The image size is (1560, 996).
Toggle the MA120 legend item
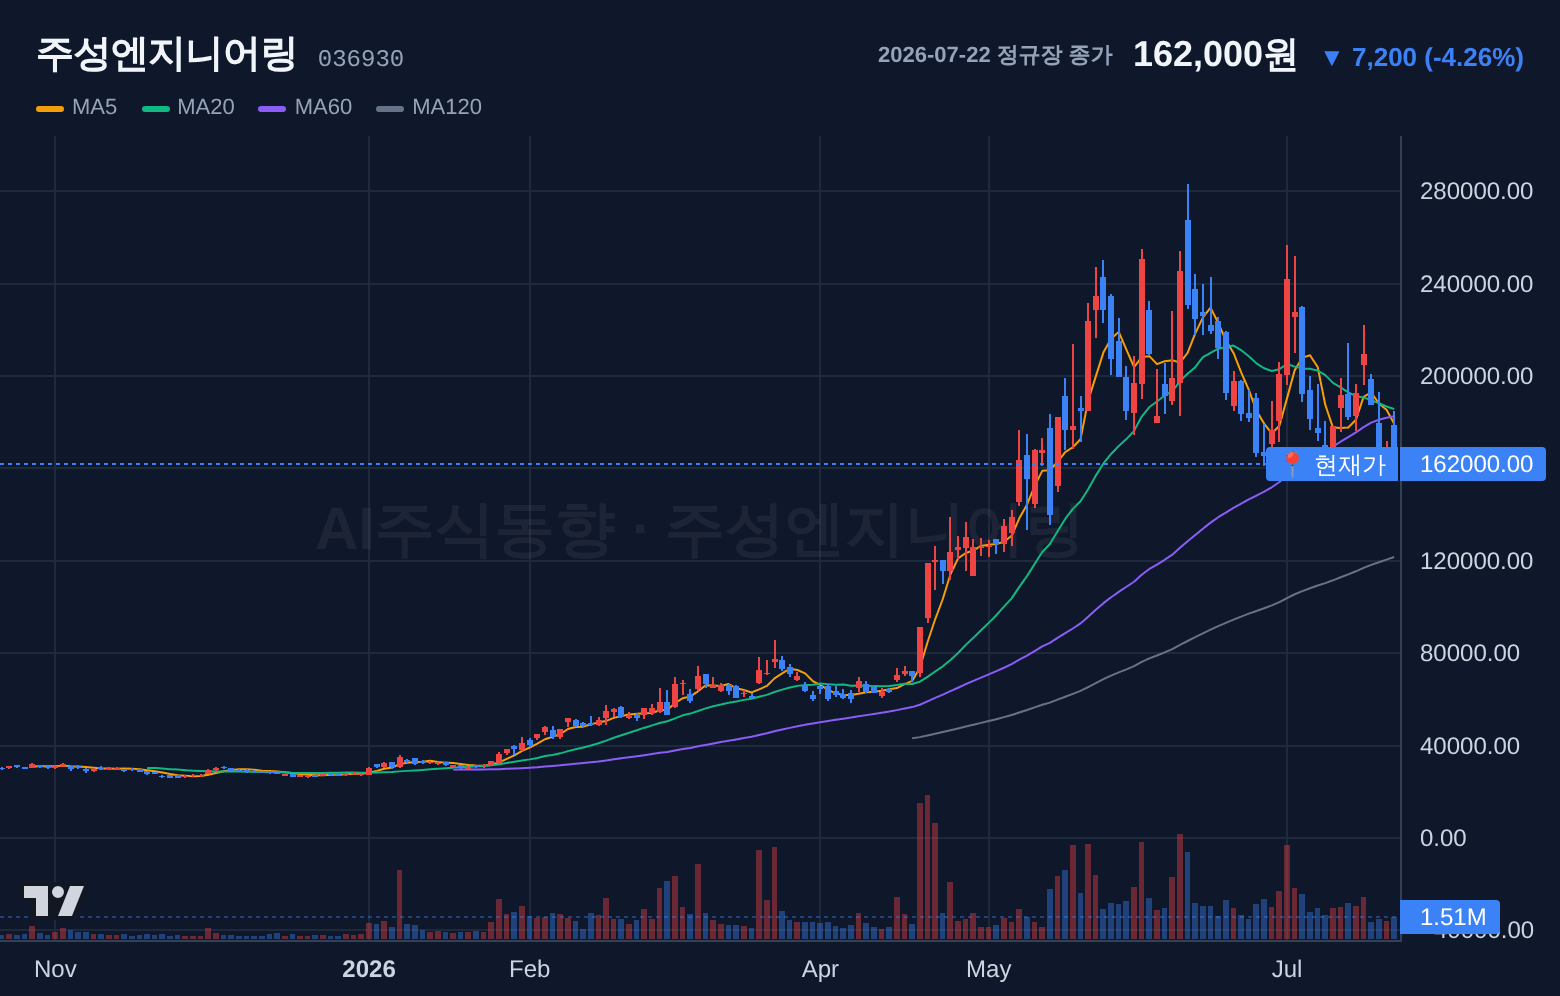coord(429,107)
